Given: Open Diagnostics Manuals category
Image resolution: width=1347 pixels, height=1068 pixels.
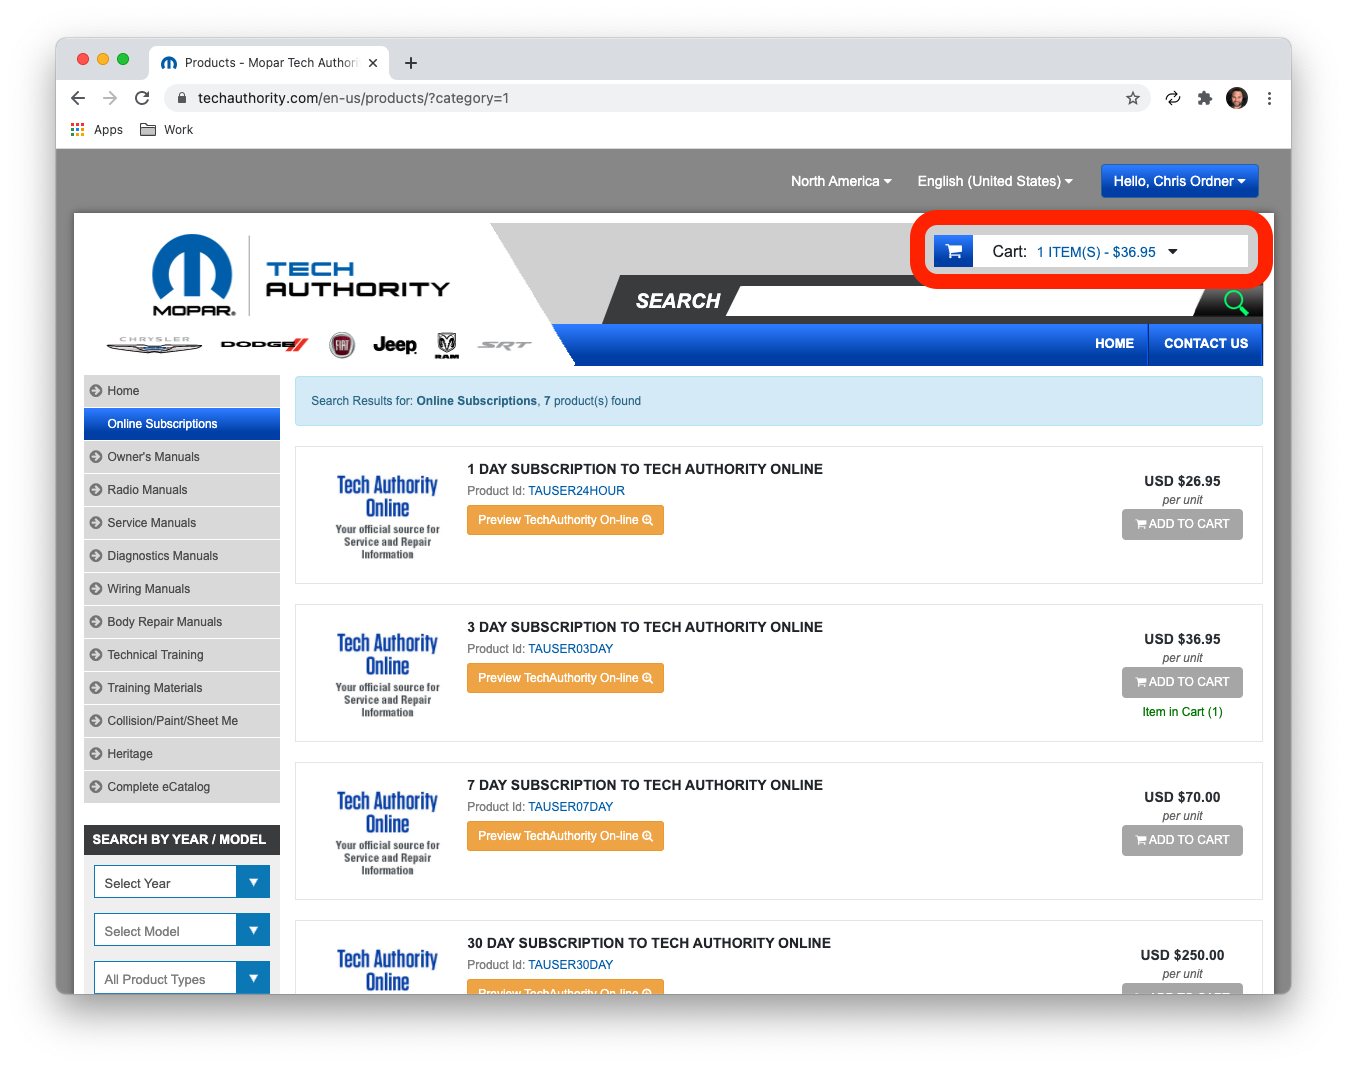Looking at the screenshot, I should point(182,556).
